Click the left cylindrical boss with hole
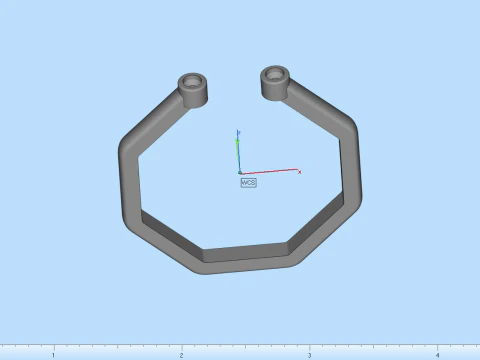 (193, 90)
